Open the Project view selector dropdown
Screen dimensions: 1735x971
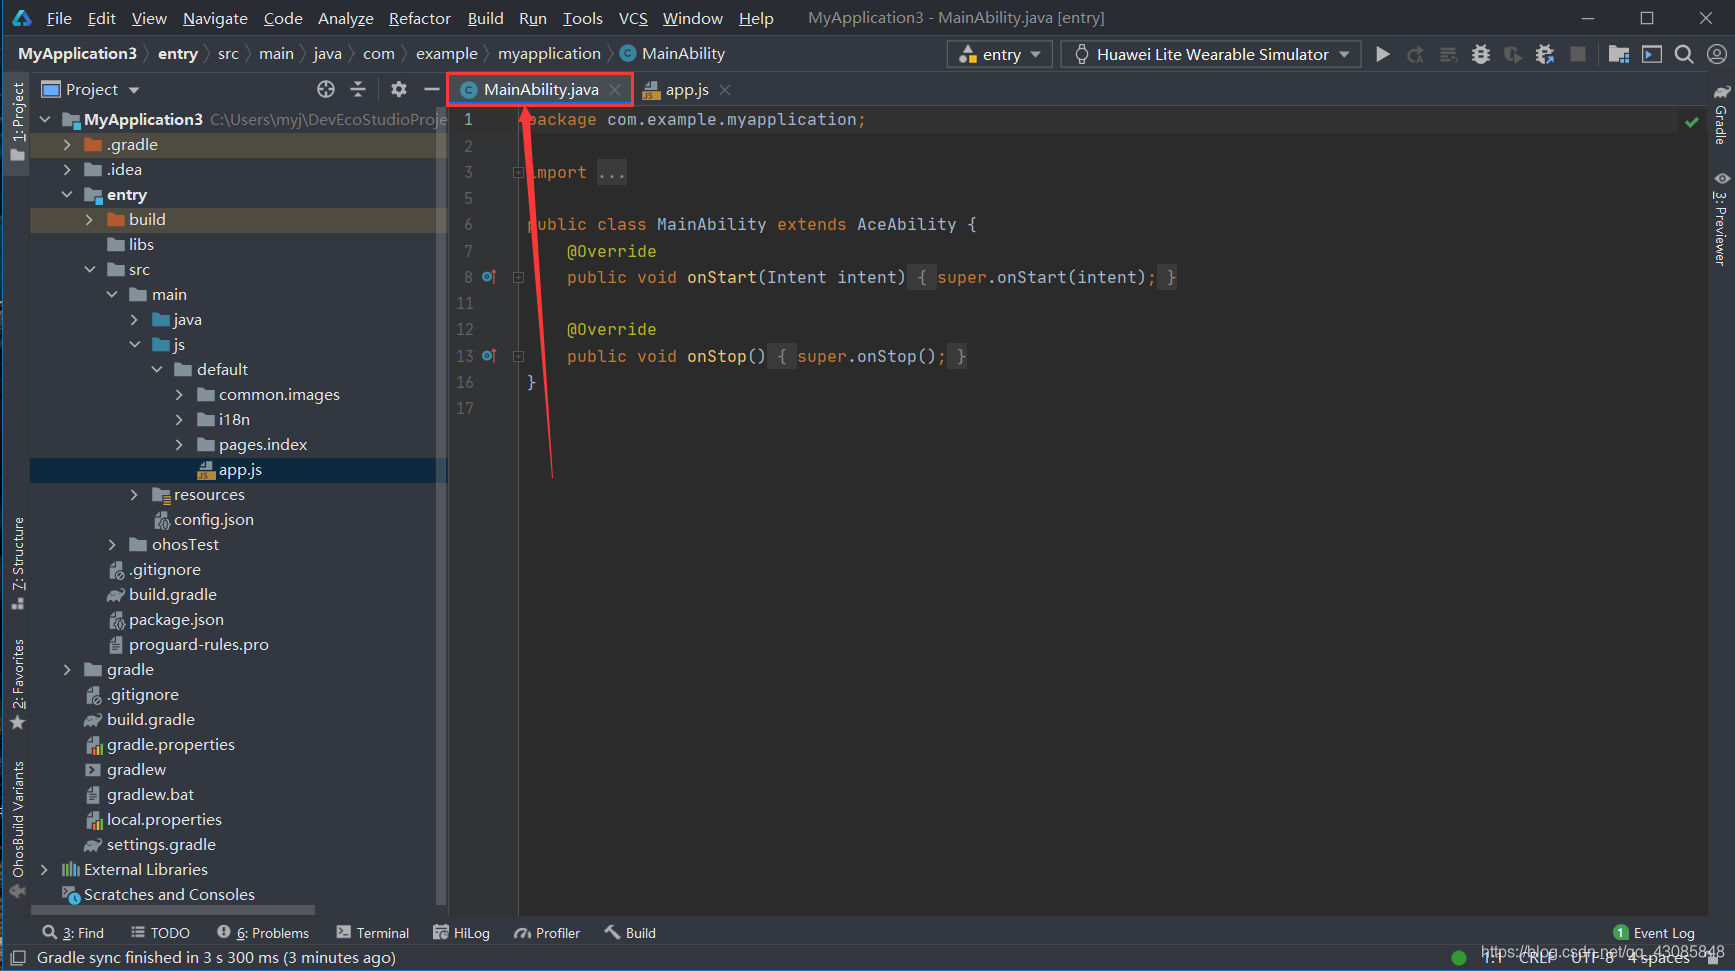click(x=90, y=89)
